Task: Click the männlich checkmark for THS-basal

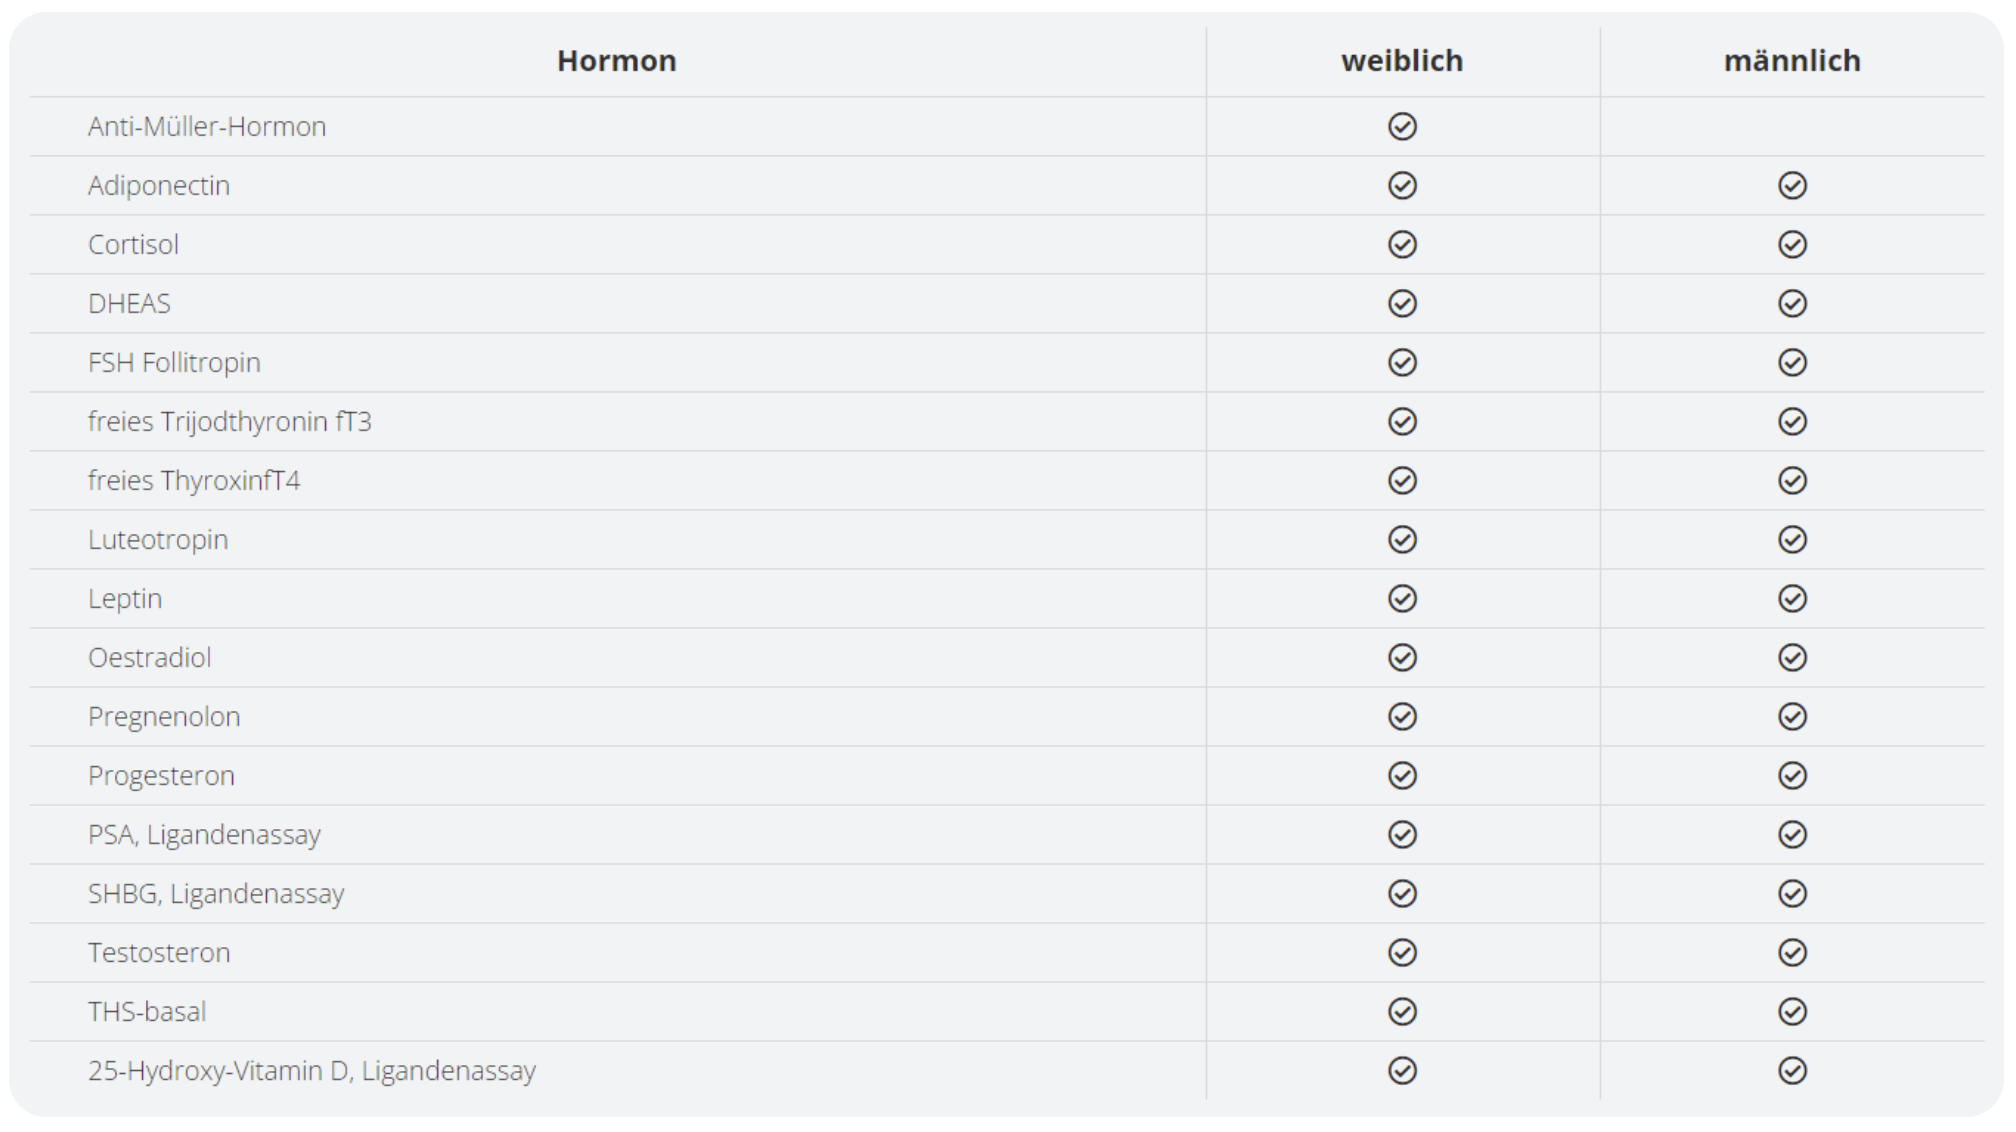Action: pos(1792,1012)
